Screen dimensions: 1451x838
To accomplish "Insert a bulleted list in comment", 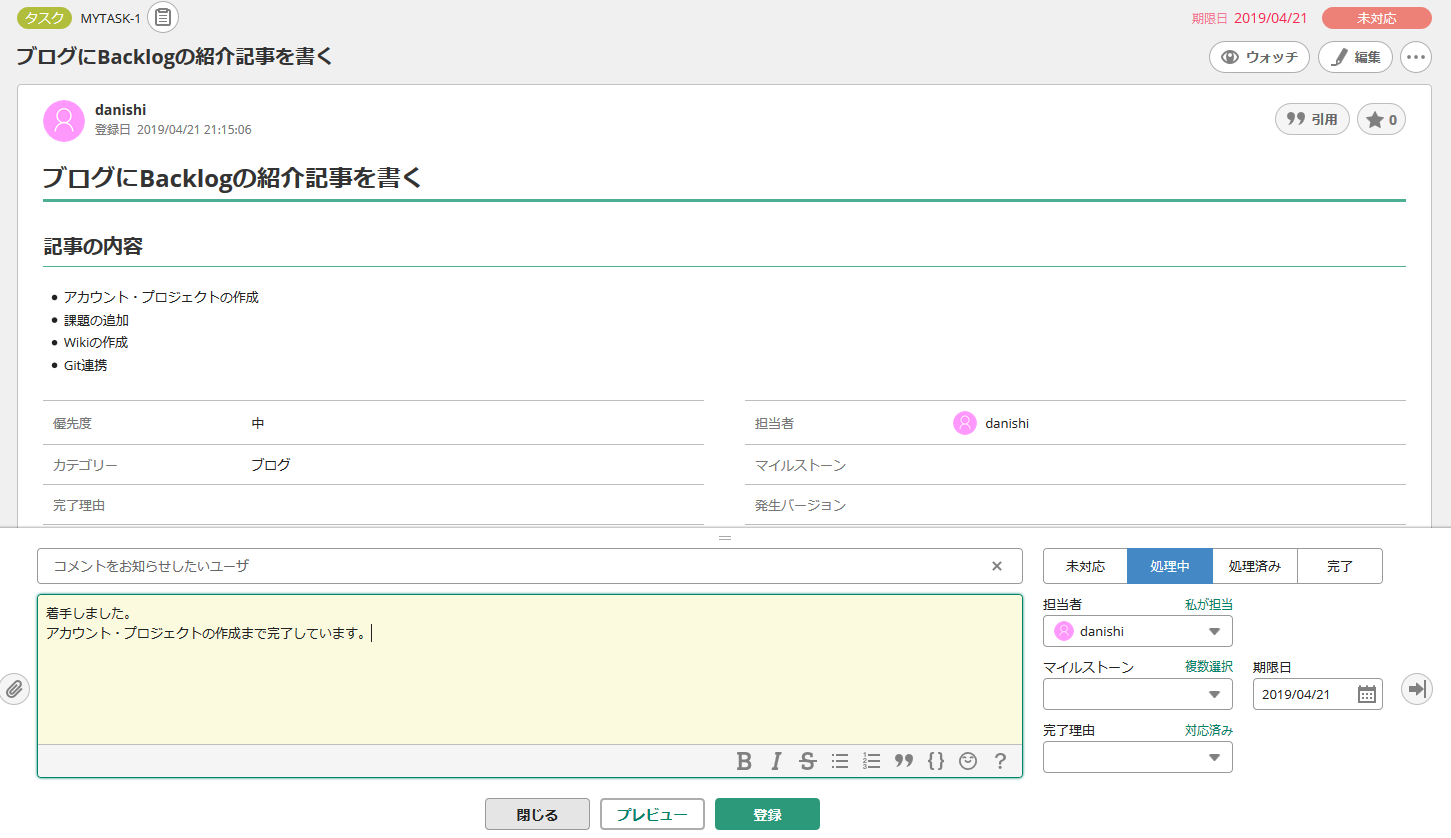I will pos(840,761).
